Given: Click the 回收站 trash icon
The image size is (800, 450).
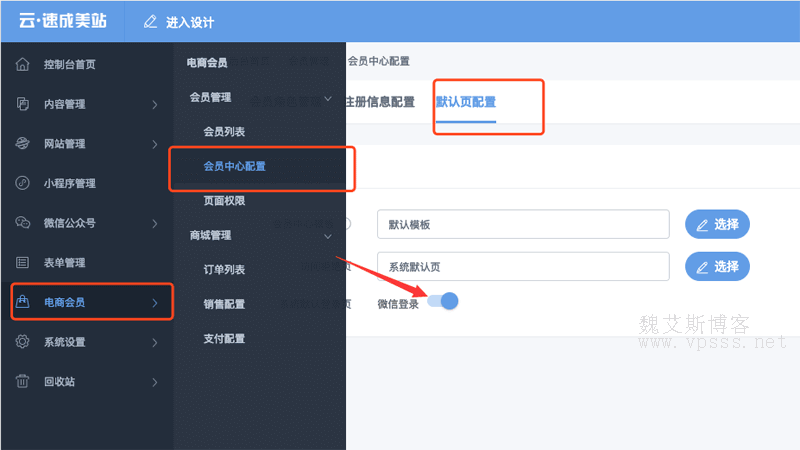Looking at the screenshot, I should (22, 381).
